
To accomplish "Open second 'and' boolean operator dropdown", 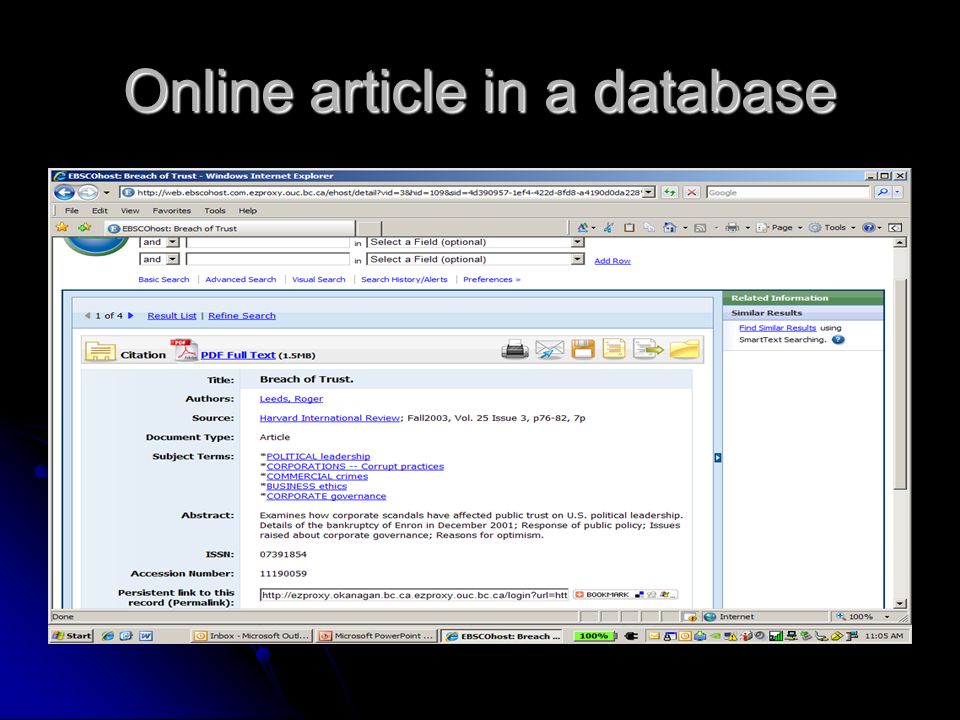I will (x=173, y=259).
